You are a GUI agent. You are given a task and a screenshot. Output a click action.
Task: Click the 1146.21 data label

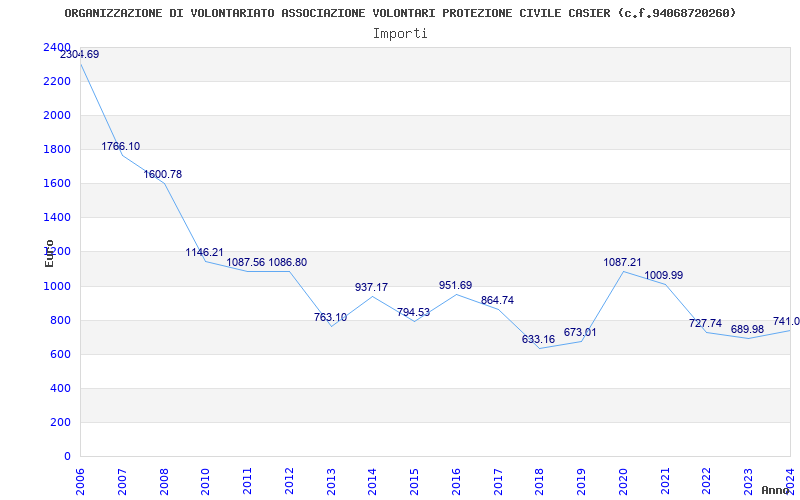coord(205,253)
